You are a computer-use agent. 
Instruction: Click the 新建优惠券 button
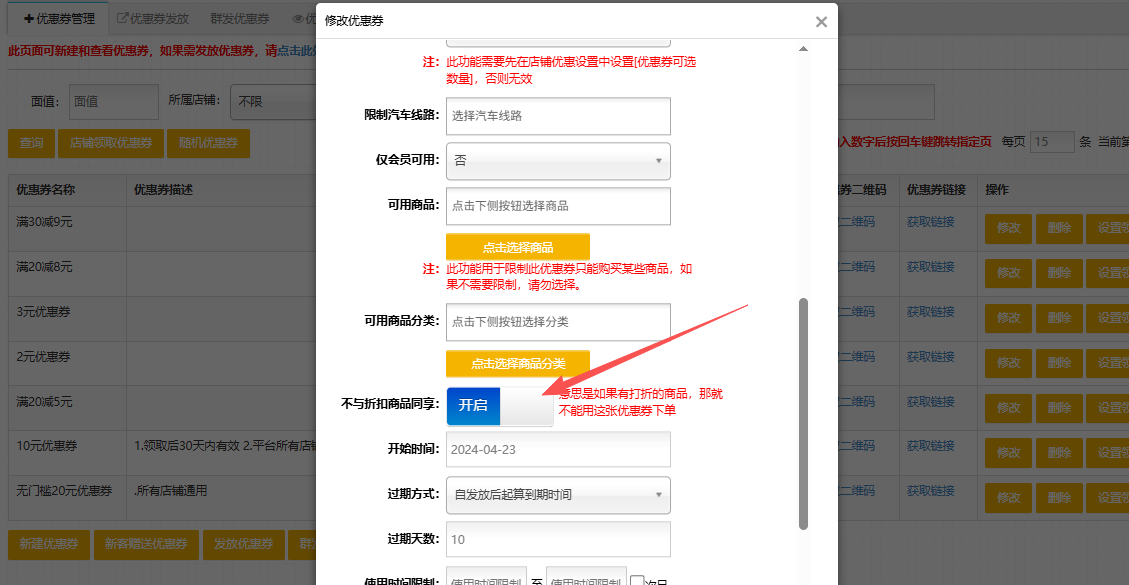[x=49, y=544]
